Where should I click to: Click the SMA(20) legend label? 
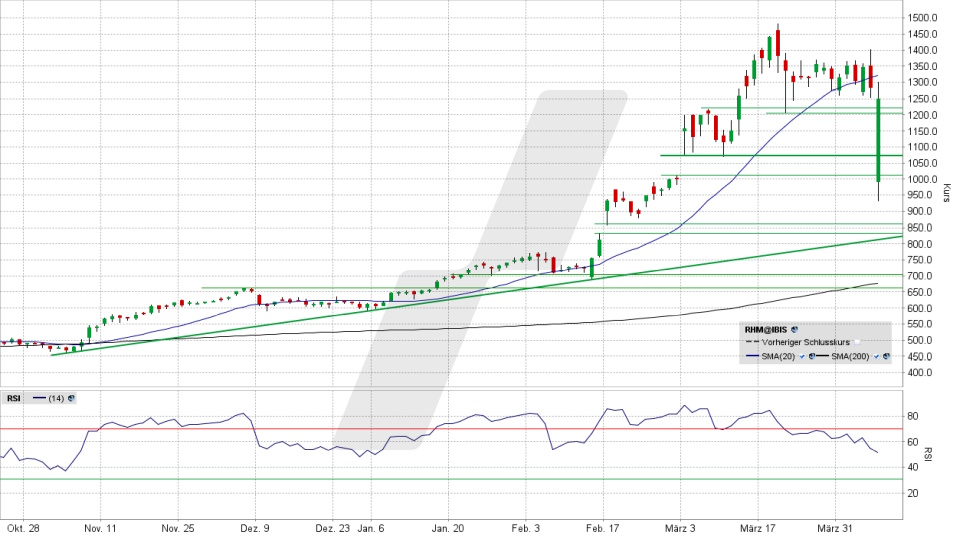pos(778,356)
